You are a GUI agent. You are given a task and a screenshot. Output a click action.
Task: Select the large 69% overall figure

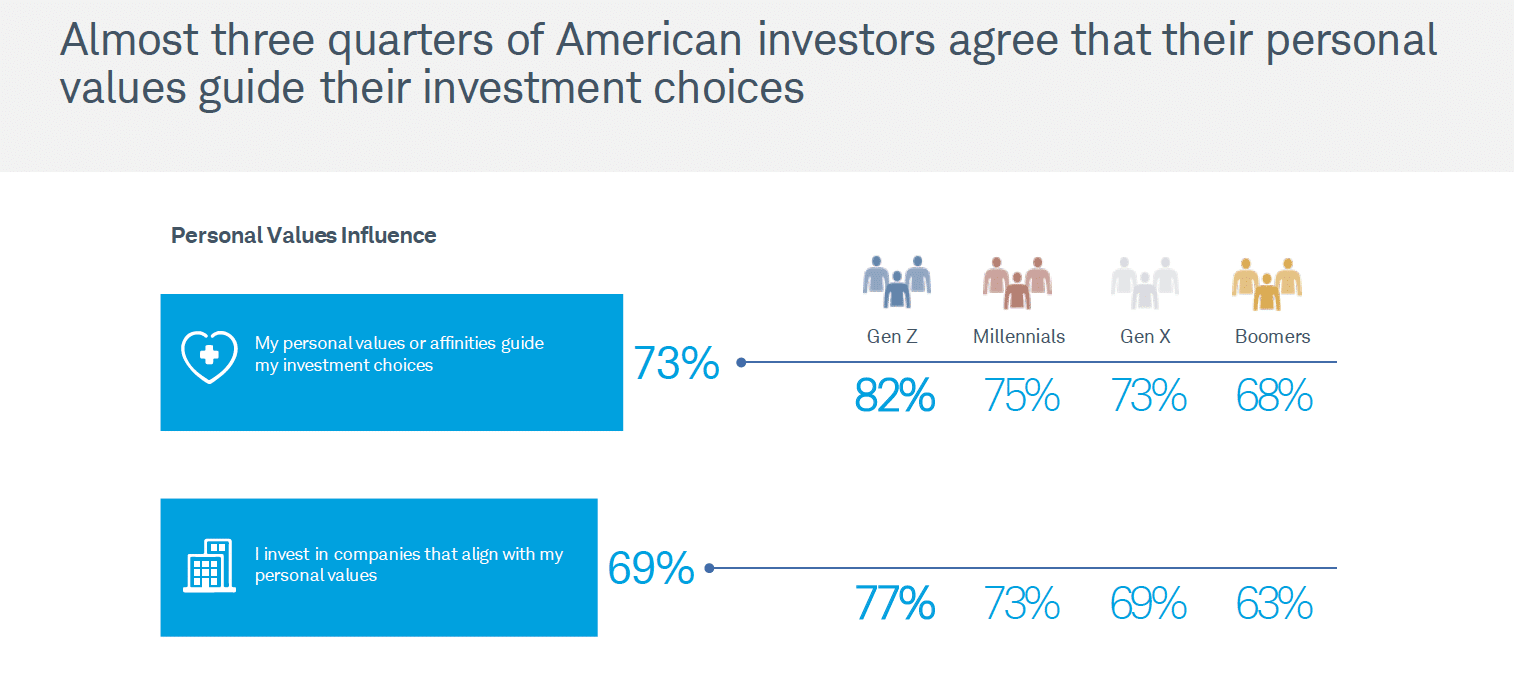pos(651,569)
